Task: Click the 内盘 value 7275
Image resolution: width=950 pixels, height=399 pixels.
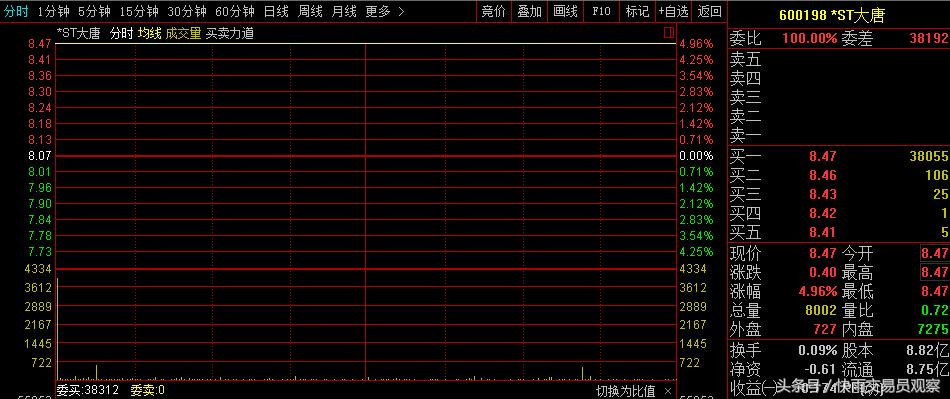Action: pos(933,329)
